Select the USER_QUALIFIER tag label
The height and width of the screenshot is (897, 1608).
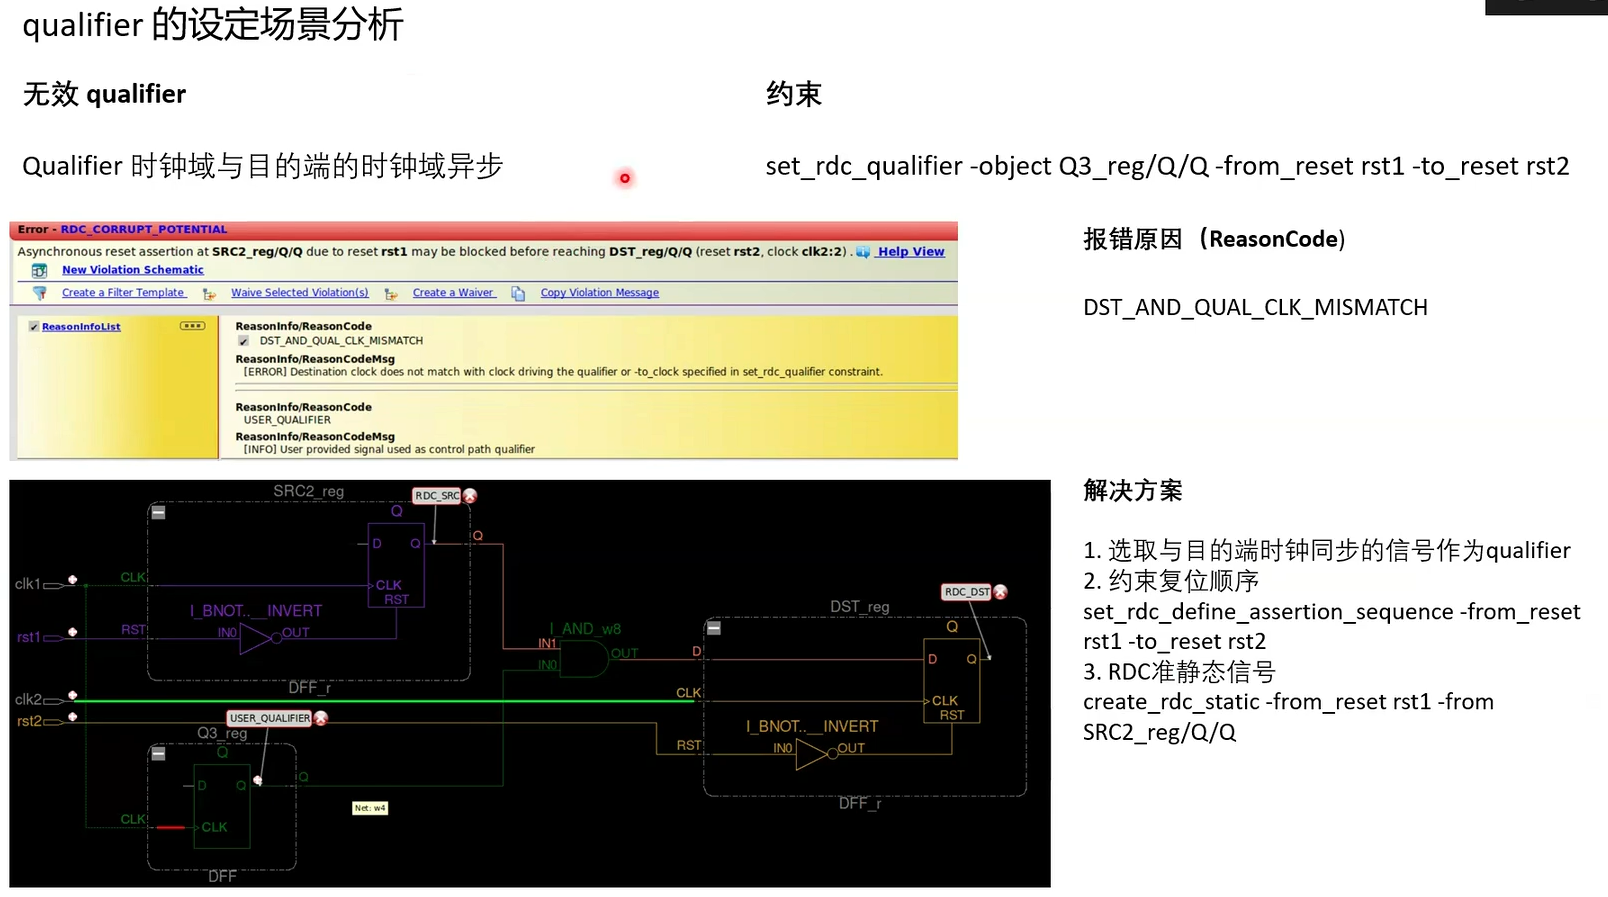pyautogui.click(x=270, y=718)
